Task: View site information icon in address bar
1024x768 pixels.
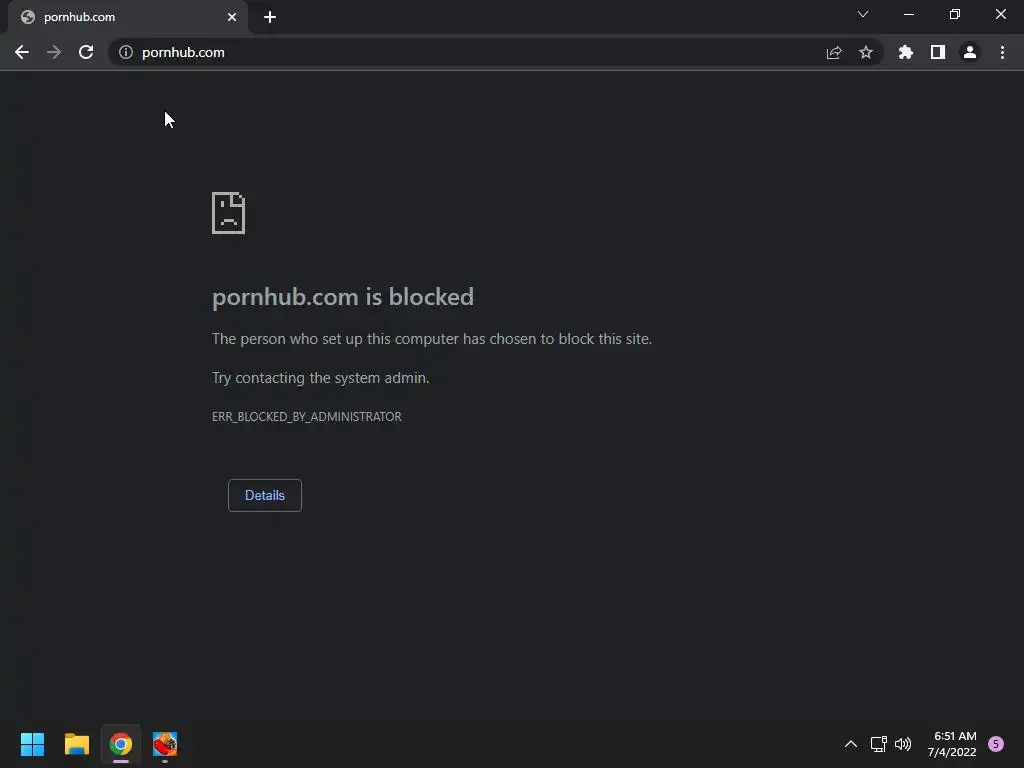Action: click(126, 52)
